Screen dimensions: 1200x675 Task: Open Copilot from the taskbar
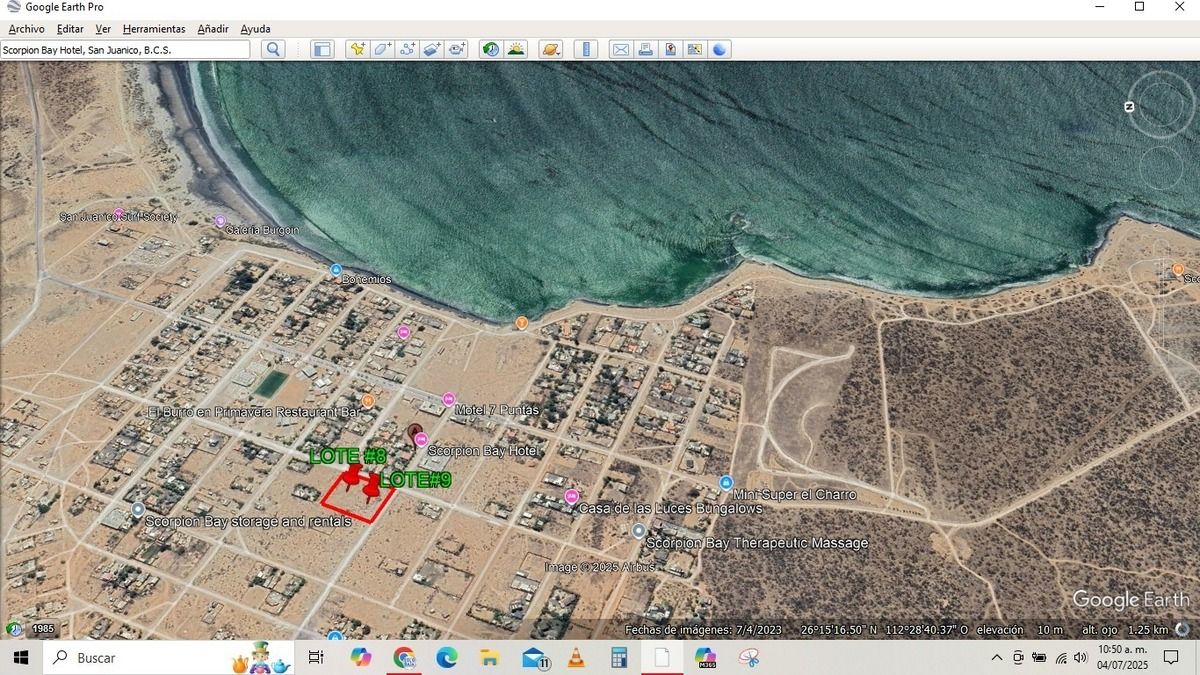(x=361, y=657)
